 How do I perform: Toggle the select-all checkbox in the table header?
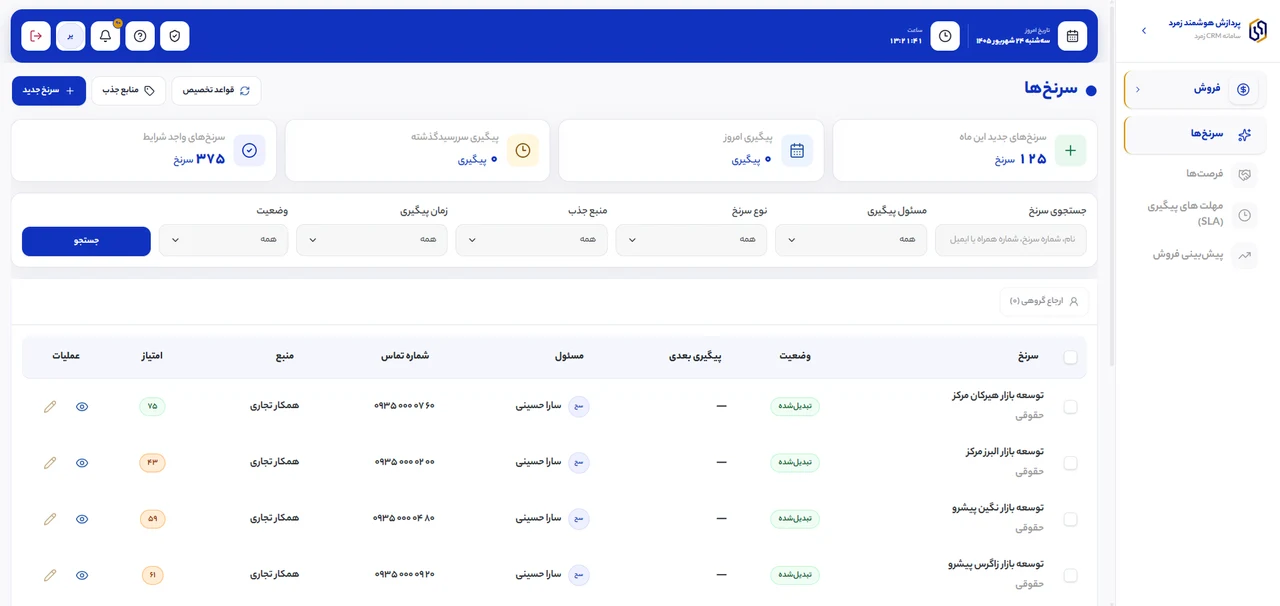pyautogui.click(x=1071, y=357)
